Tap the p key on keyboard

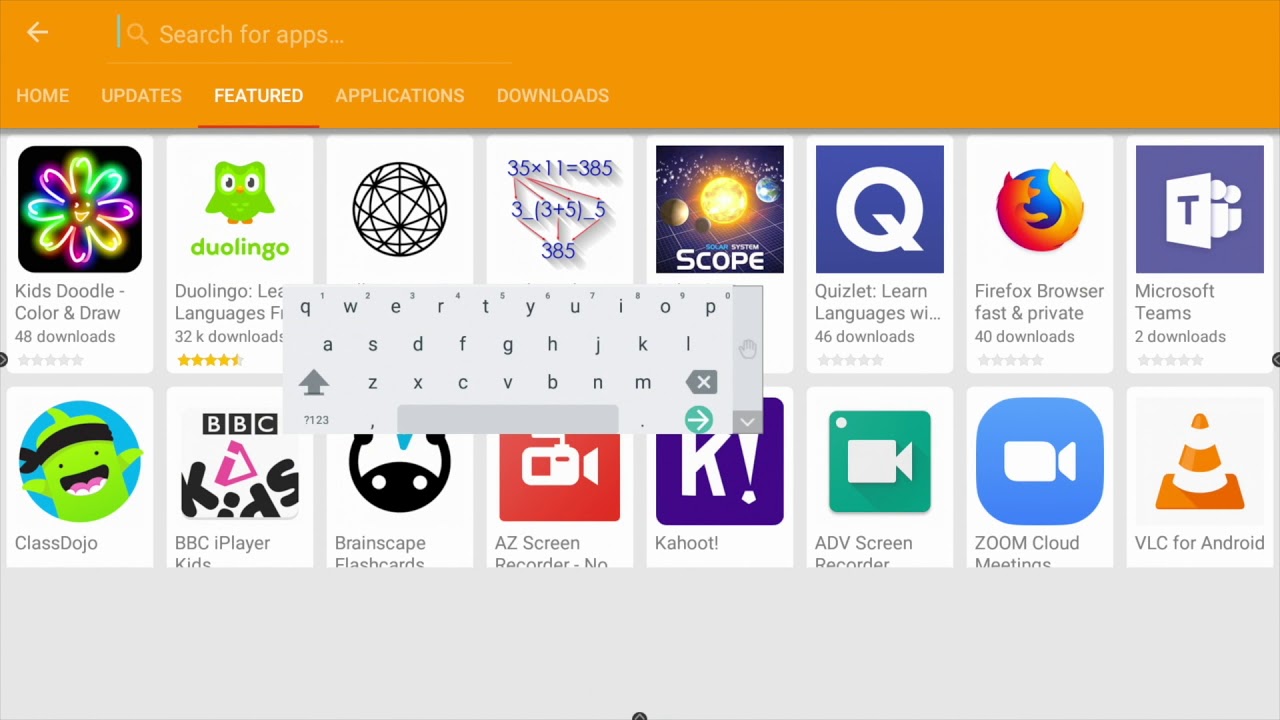pos(711,307)
